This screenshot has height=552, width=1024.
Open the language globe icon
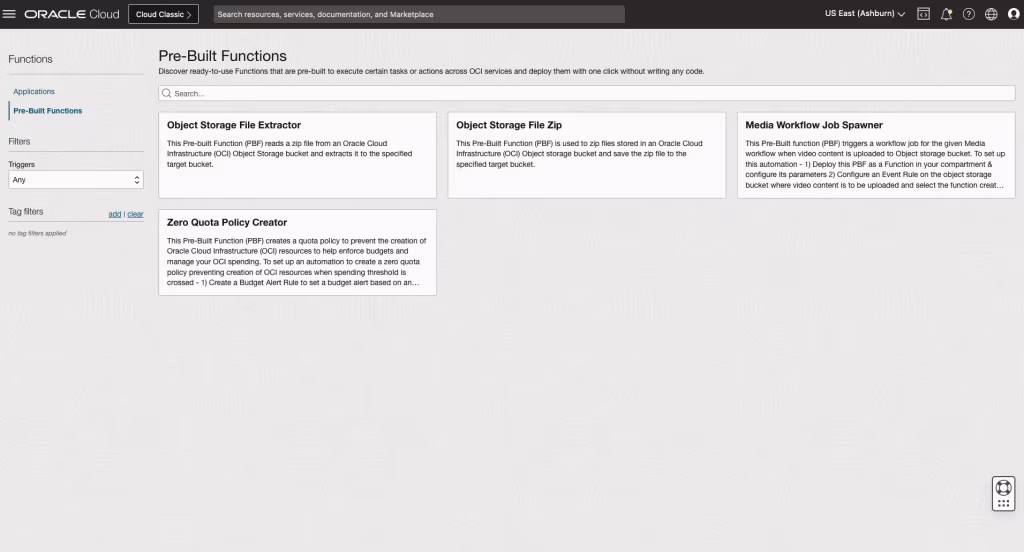(991, 14)
